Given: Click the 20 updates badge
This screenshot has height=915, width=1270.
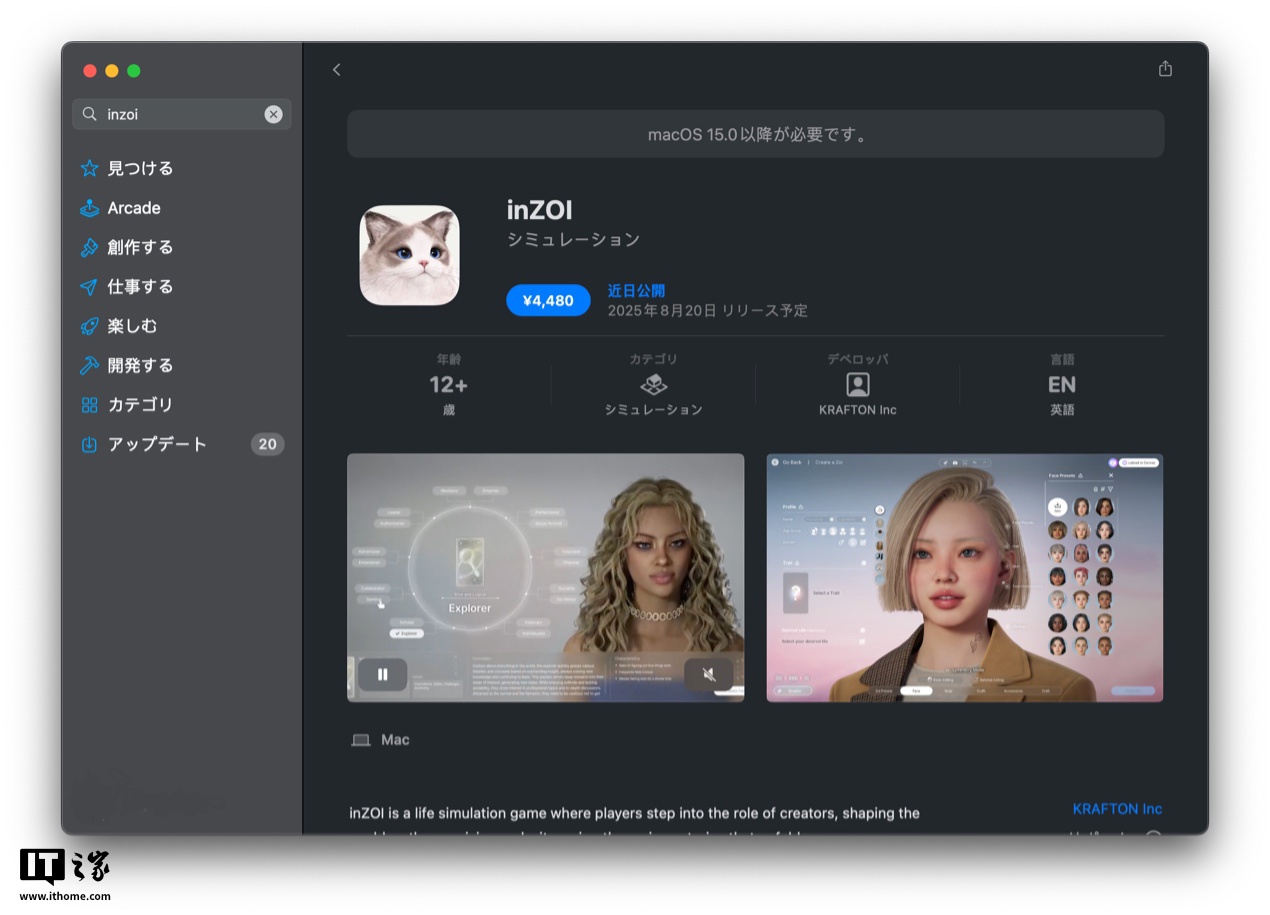Looking at the screenshot, I should [267, 444].
